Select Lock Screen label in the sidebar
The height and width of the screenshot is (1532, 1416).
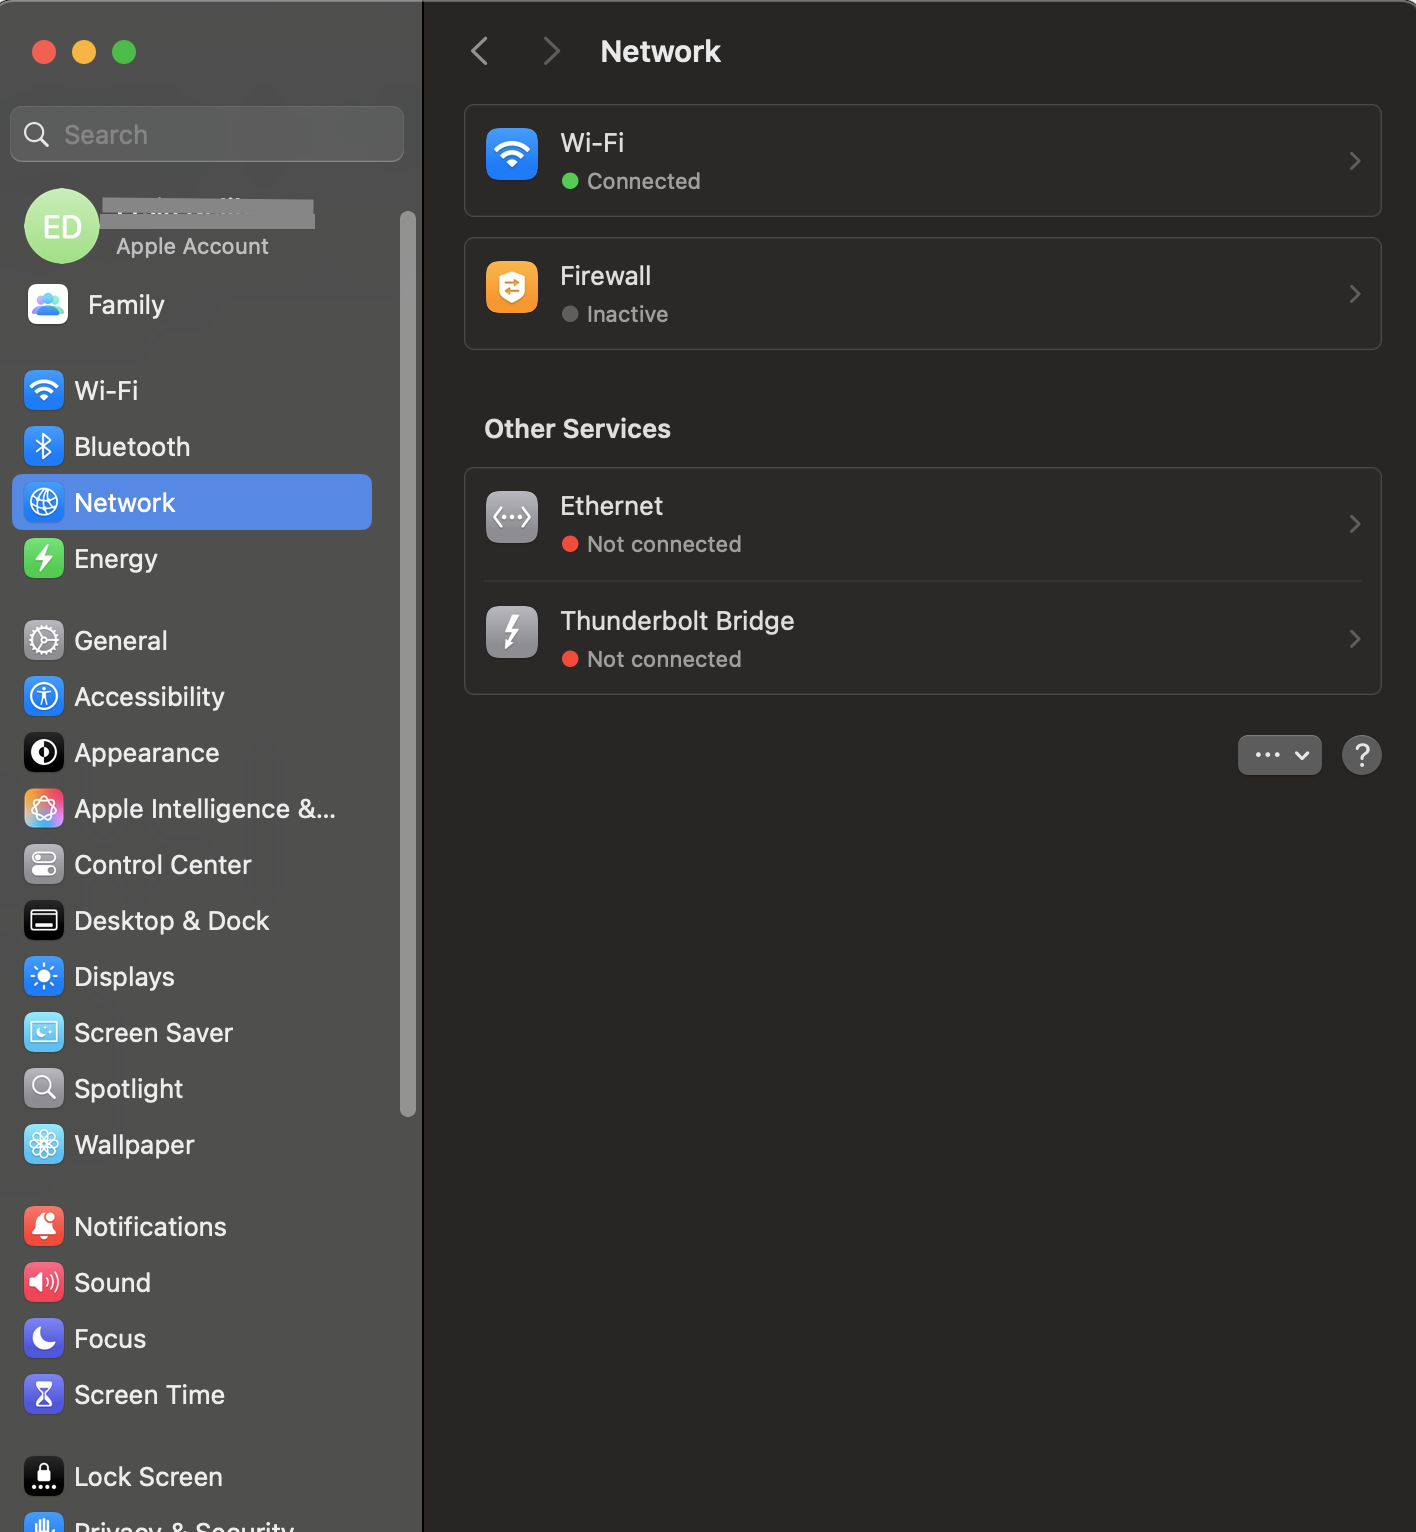tap(149, 1477)
